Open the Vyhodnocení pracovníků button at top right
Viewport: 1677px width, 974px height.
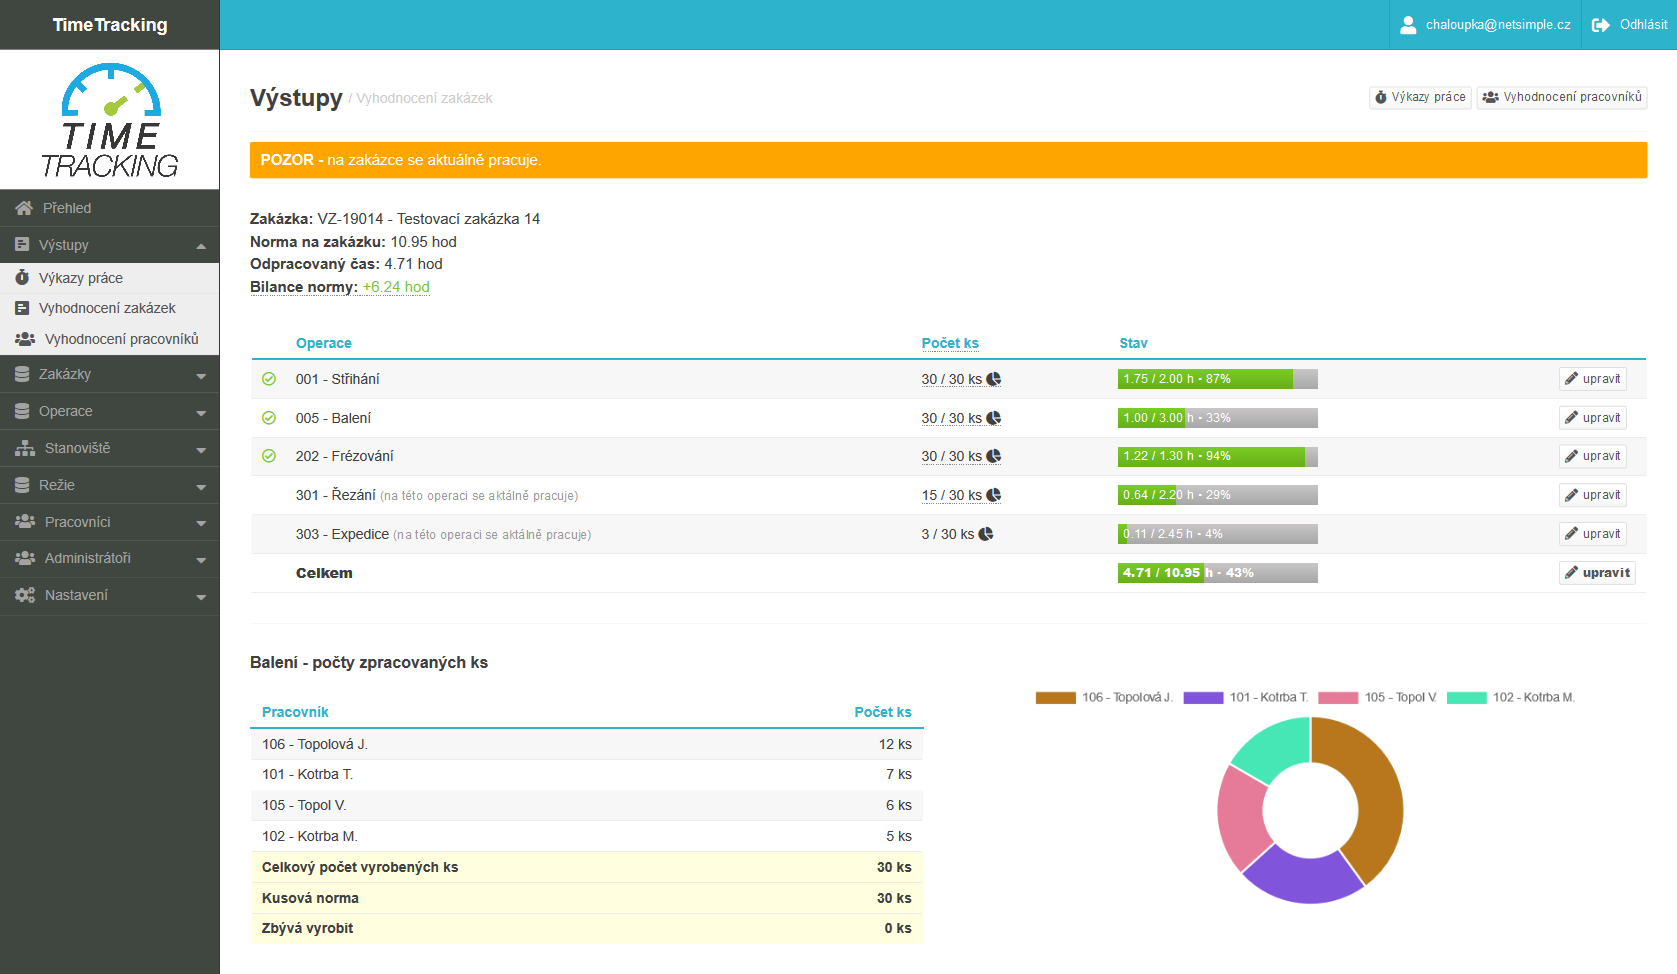(x=1562, y=97)
